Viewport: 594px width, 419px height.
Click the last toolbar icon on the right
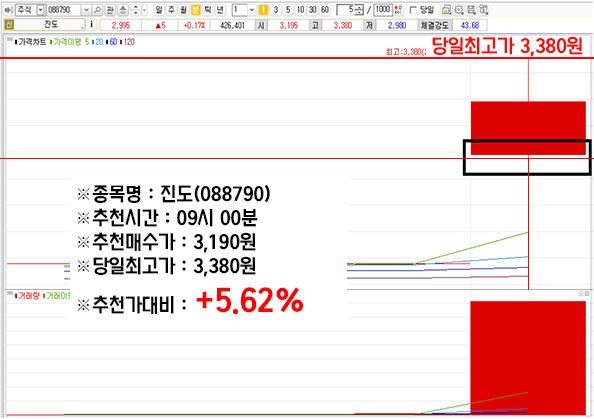pyautogui.click(x=483, y=10)
